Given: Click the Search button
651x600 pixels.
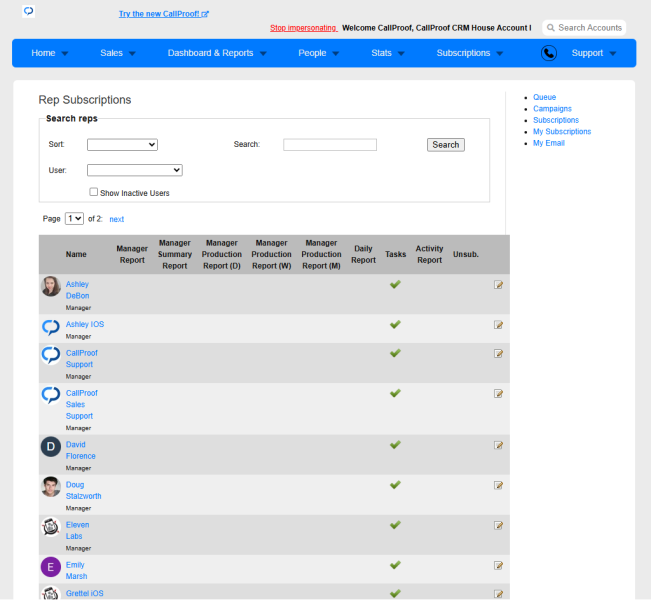Looking at the screenshot, I should (x=445, y=145).
